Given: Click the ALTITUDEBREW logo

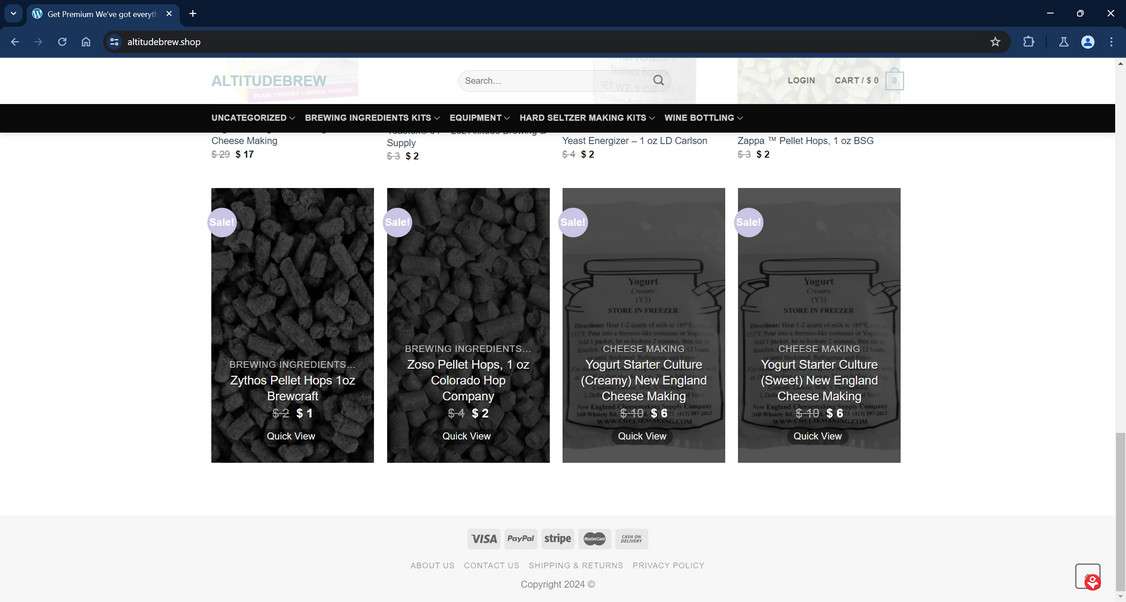Looking at the screenshot, I should click(x=269, y=81).
